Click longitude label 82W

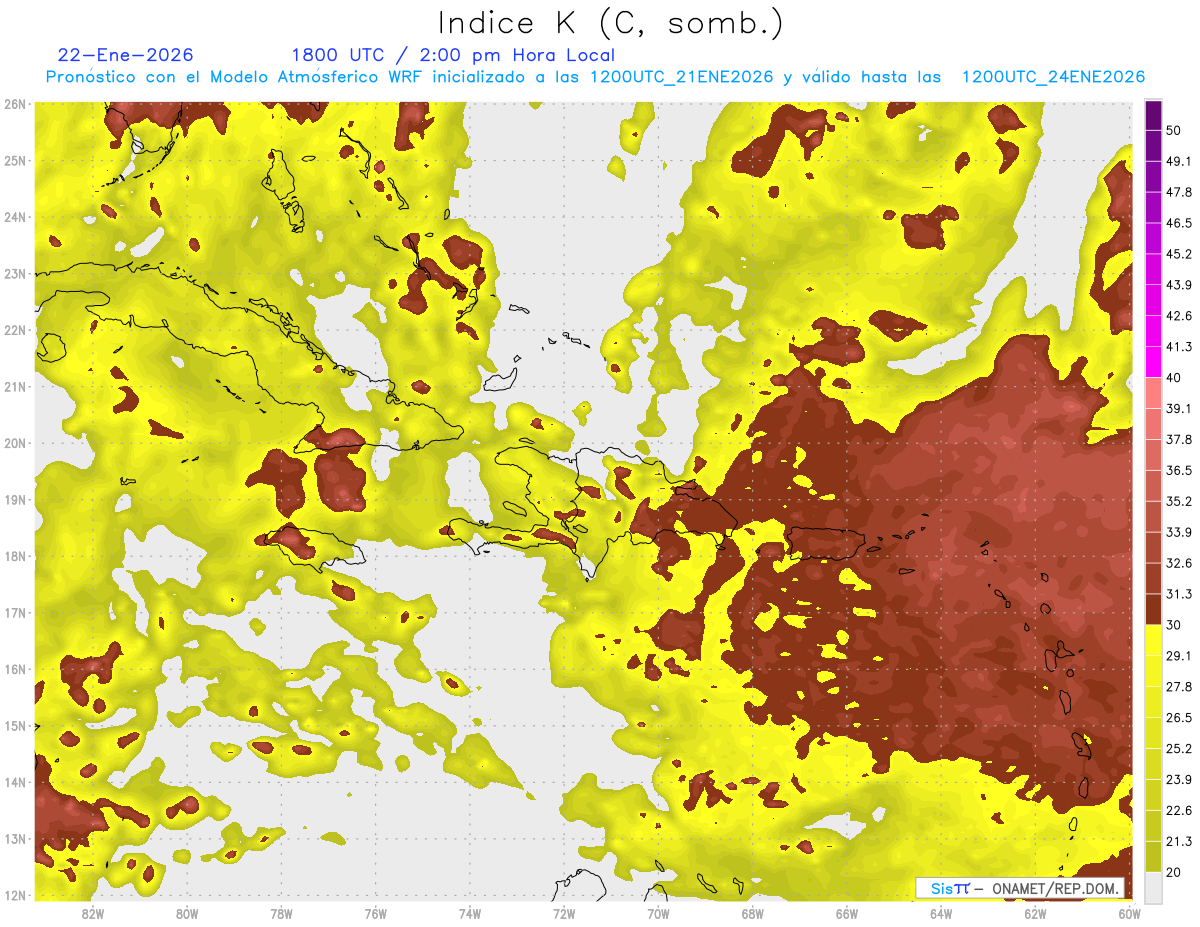pyautogui.click(x=93, y=913)
